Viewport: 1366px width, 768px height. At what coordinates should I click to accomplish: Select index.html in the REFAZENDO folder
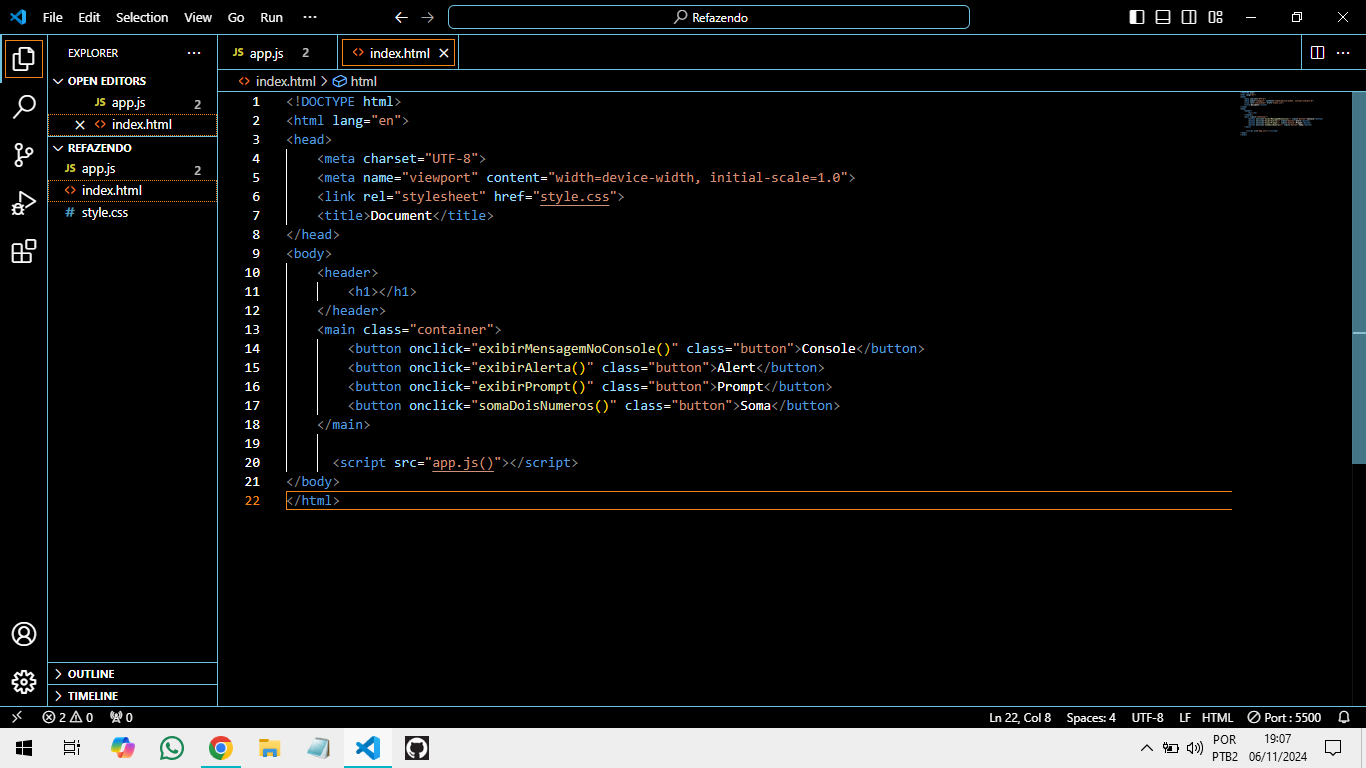132,191
